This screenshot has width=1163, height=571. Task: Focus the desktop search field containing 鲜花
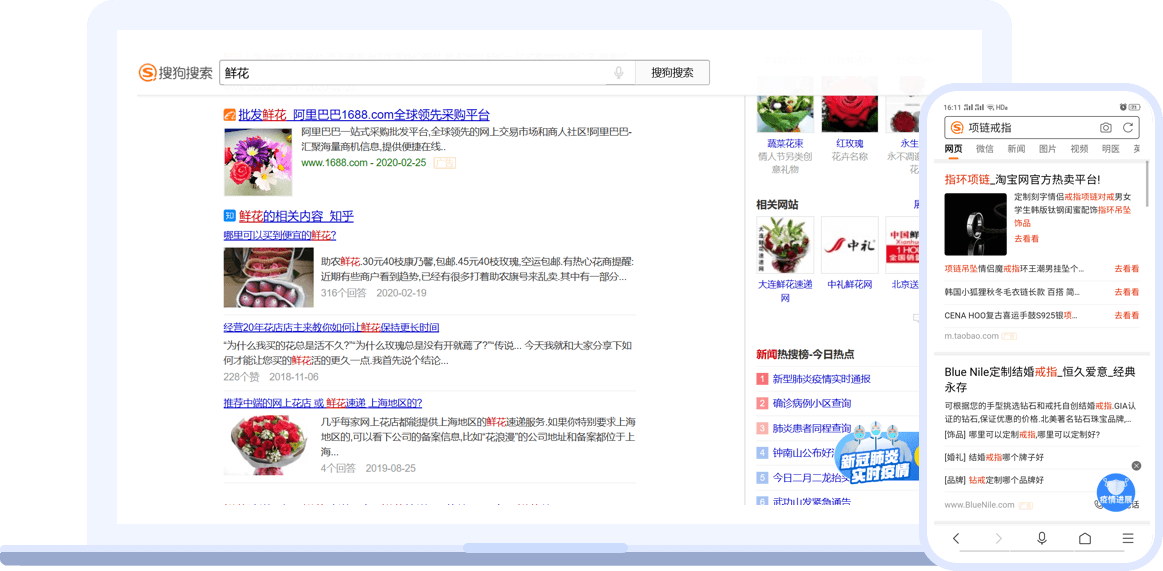coord(426,73)
